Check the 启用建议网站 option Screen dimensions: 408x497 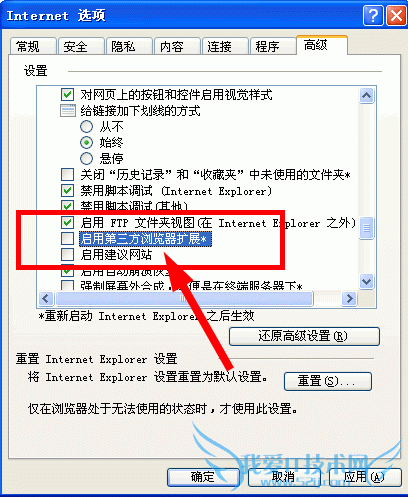(x=68, y=255)
